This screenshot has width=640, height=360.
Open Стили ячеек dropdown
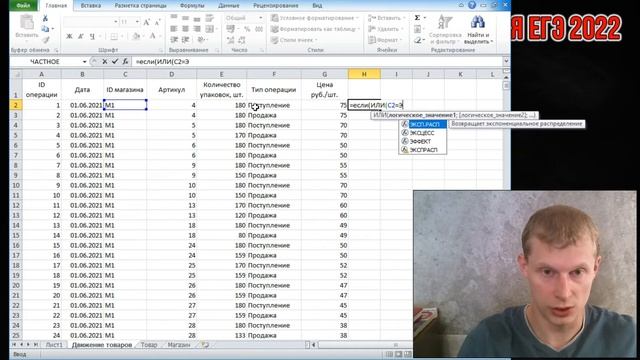[x=293, y=40]
